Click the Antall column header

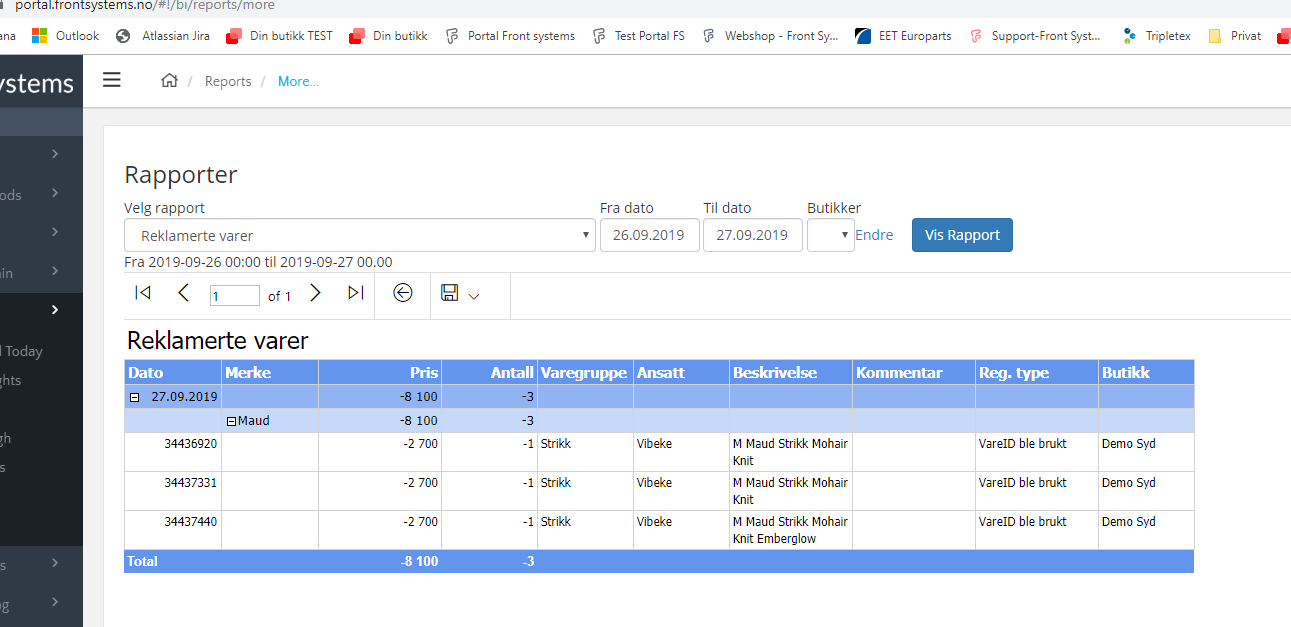coord(489,372)
